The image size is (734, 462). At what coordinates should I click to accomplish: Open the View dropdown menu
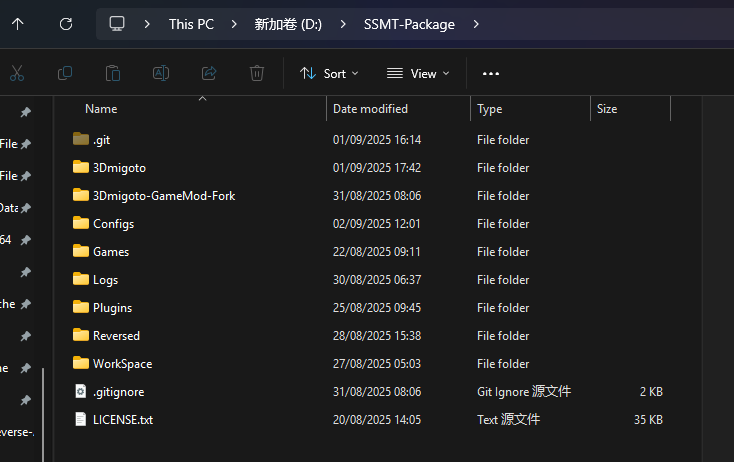pyautogui.click(x=418, y=73)
